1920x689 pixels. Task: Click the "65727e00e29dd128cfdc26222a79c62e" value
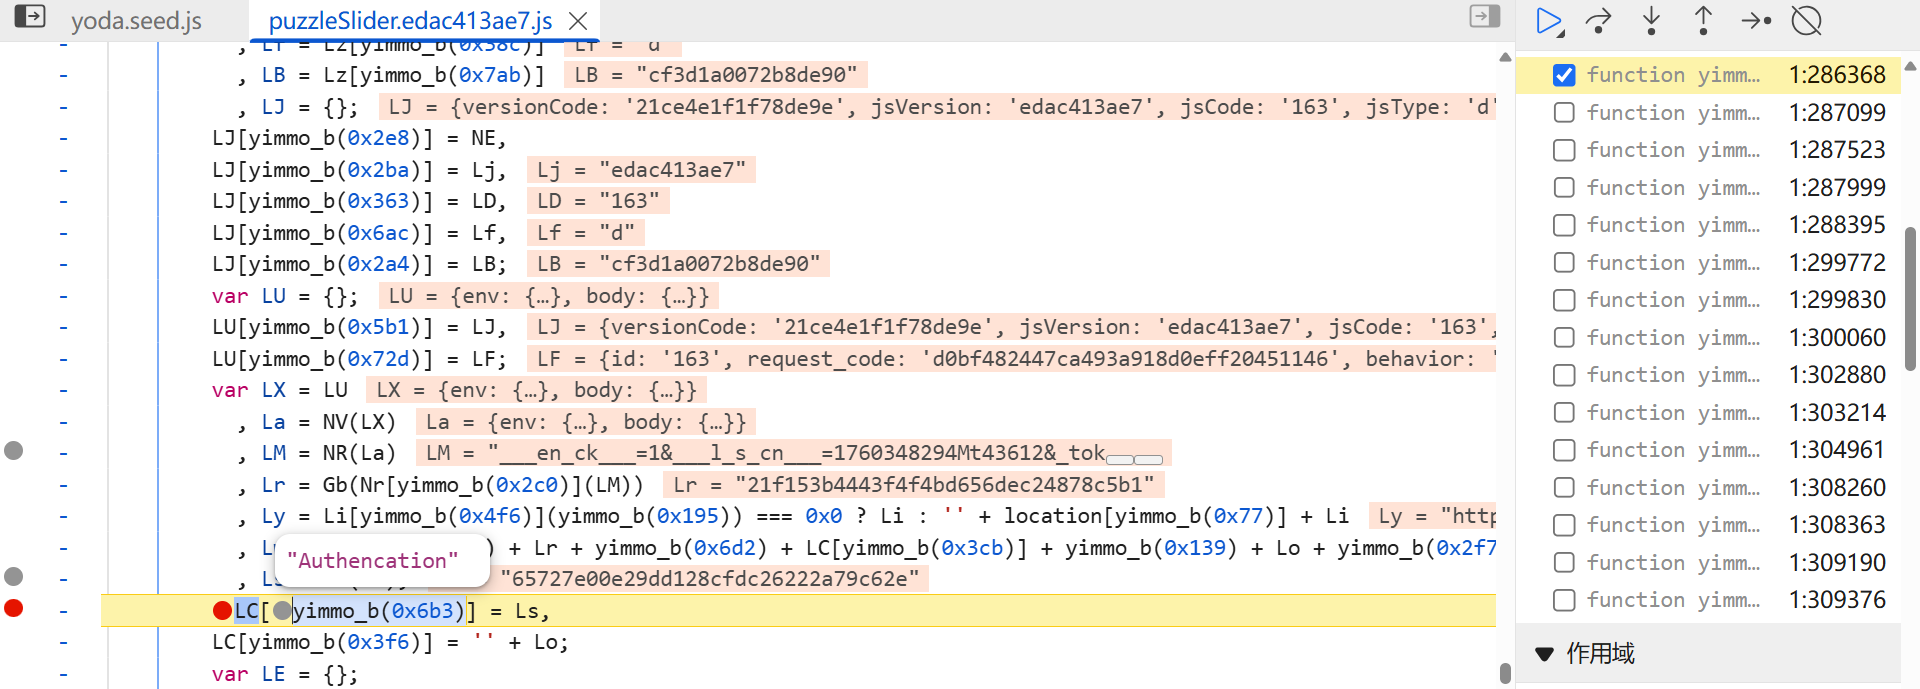[x=709, y=579]
